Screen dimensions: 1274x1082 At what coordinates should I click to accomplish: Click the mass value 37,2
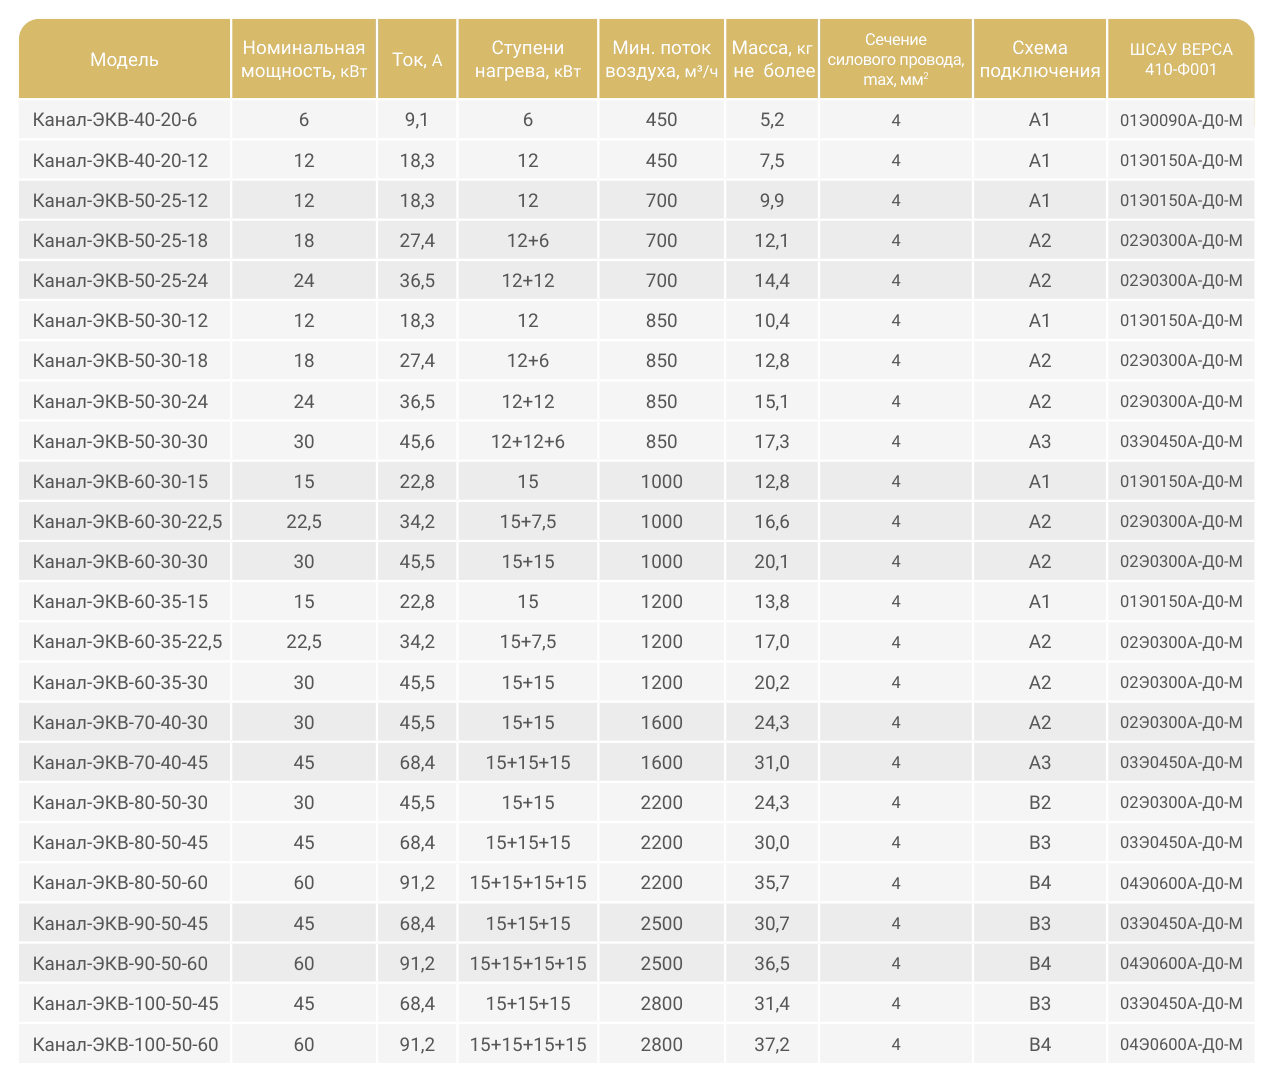[772, 1044]
